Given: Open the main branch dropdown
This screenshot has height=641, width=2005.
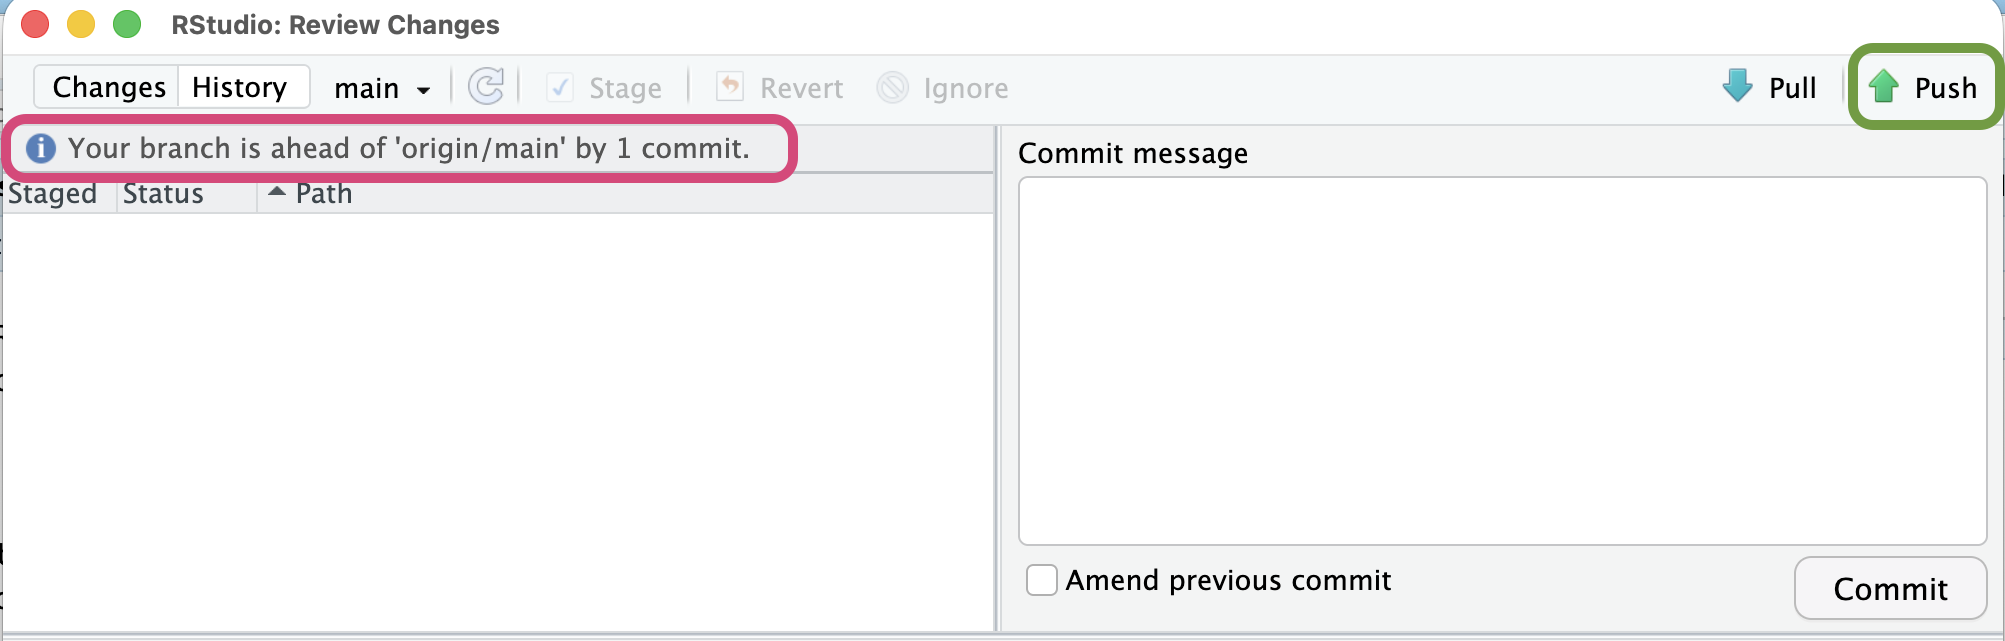Looking at the screenshot, I should click(383, 88).
